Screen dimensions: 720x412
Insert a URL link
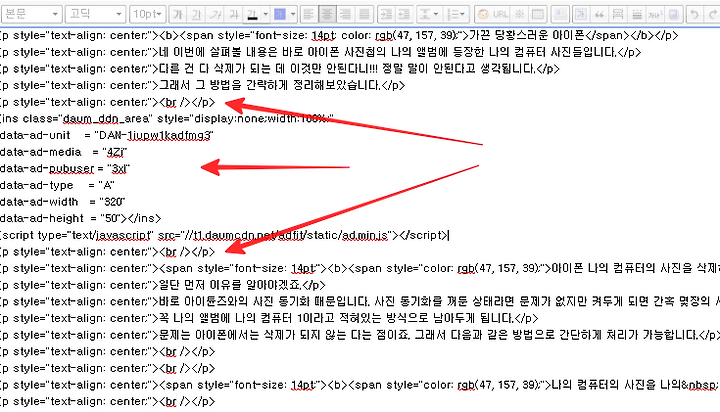[501, 14]
